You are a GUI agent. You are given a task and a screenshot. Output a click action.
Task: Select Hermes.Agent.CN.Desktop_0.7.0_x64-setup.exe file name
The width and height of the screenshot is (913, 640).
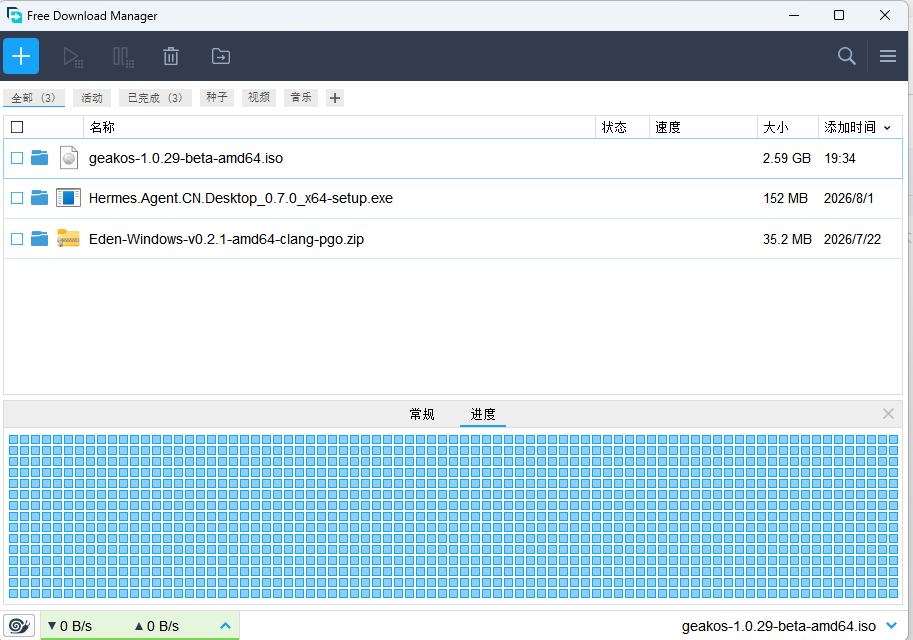click(x=240, y=198)
